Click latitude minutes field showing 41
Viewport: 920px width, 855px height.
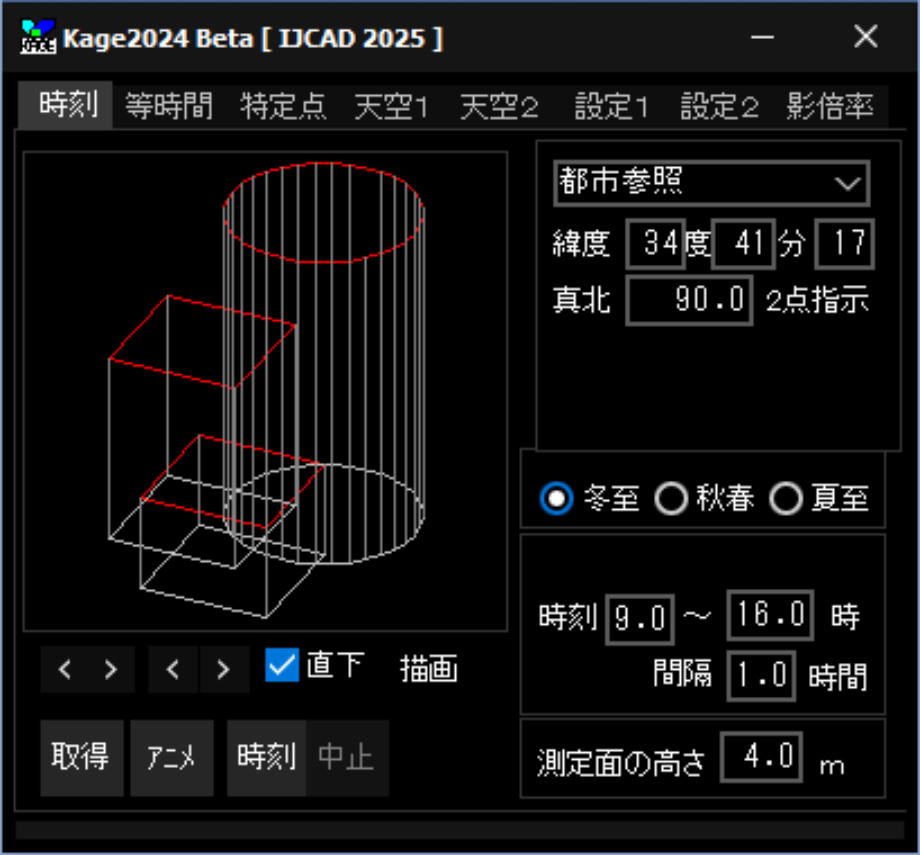pos(743,244)
